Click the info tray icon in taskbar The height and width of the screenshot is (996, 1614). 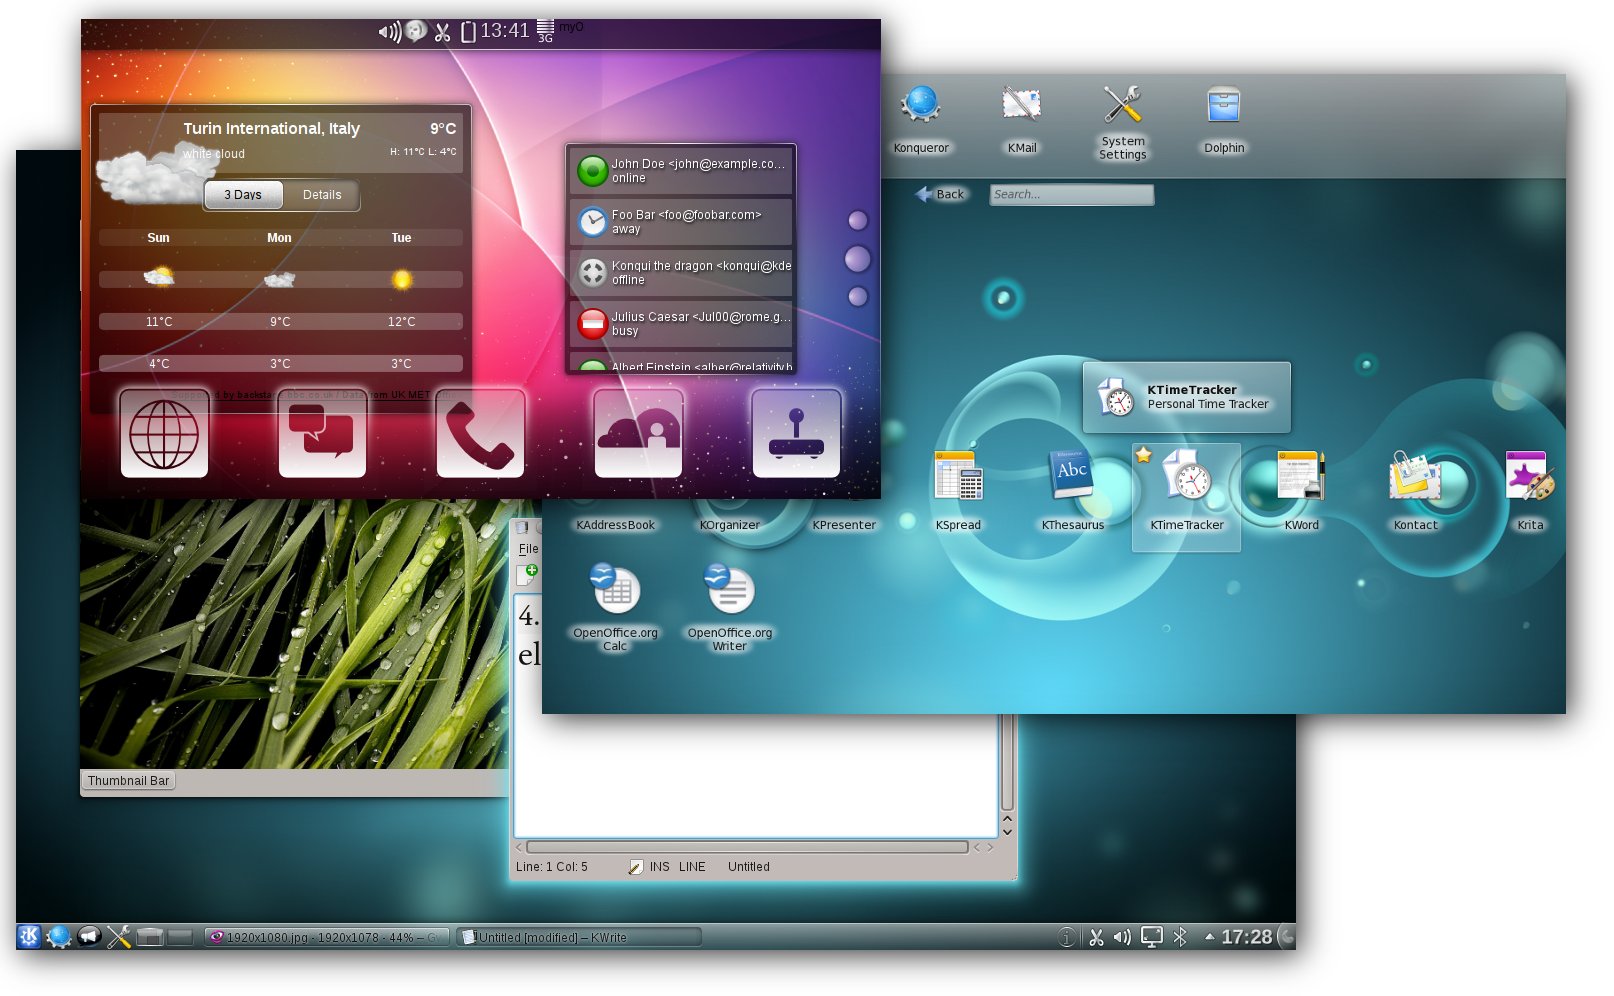pos(1067,937)
